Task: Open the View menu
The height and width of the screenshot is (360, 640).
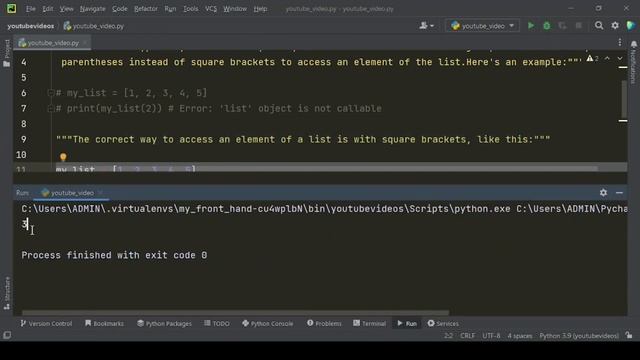Action: tap(66, 9)
